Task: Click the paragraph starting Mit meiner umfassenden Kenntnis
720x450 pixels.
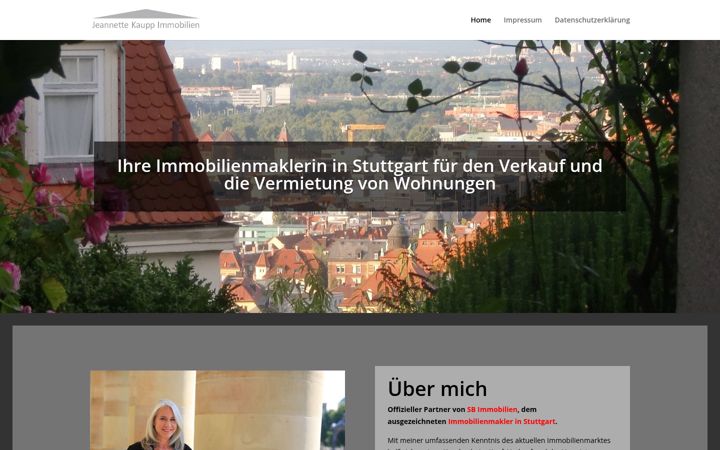Action: (x=499, y=443)
